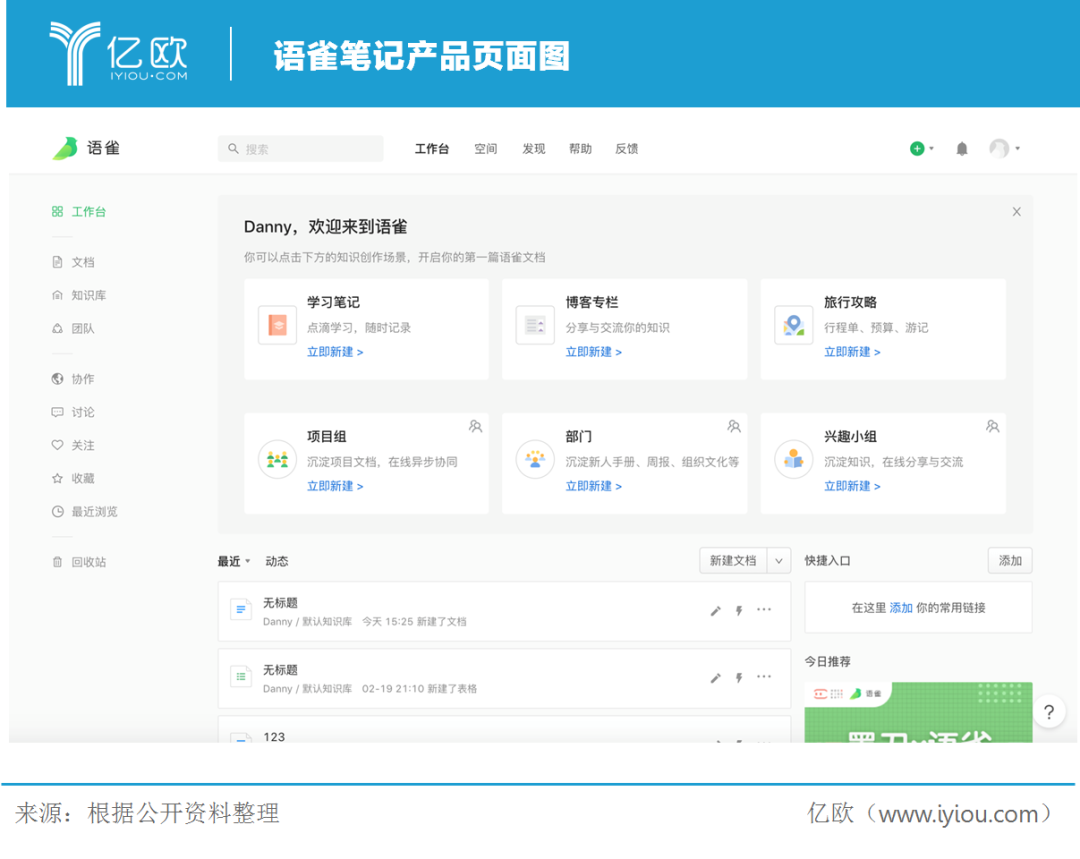1080x859 pixels.
Task: Open the 空间 navigation tab
Action: coord(486,149)
